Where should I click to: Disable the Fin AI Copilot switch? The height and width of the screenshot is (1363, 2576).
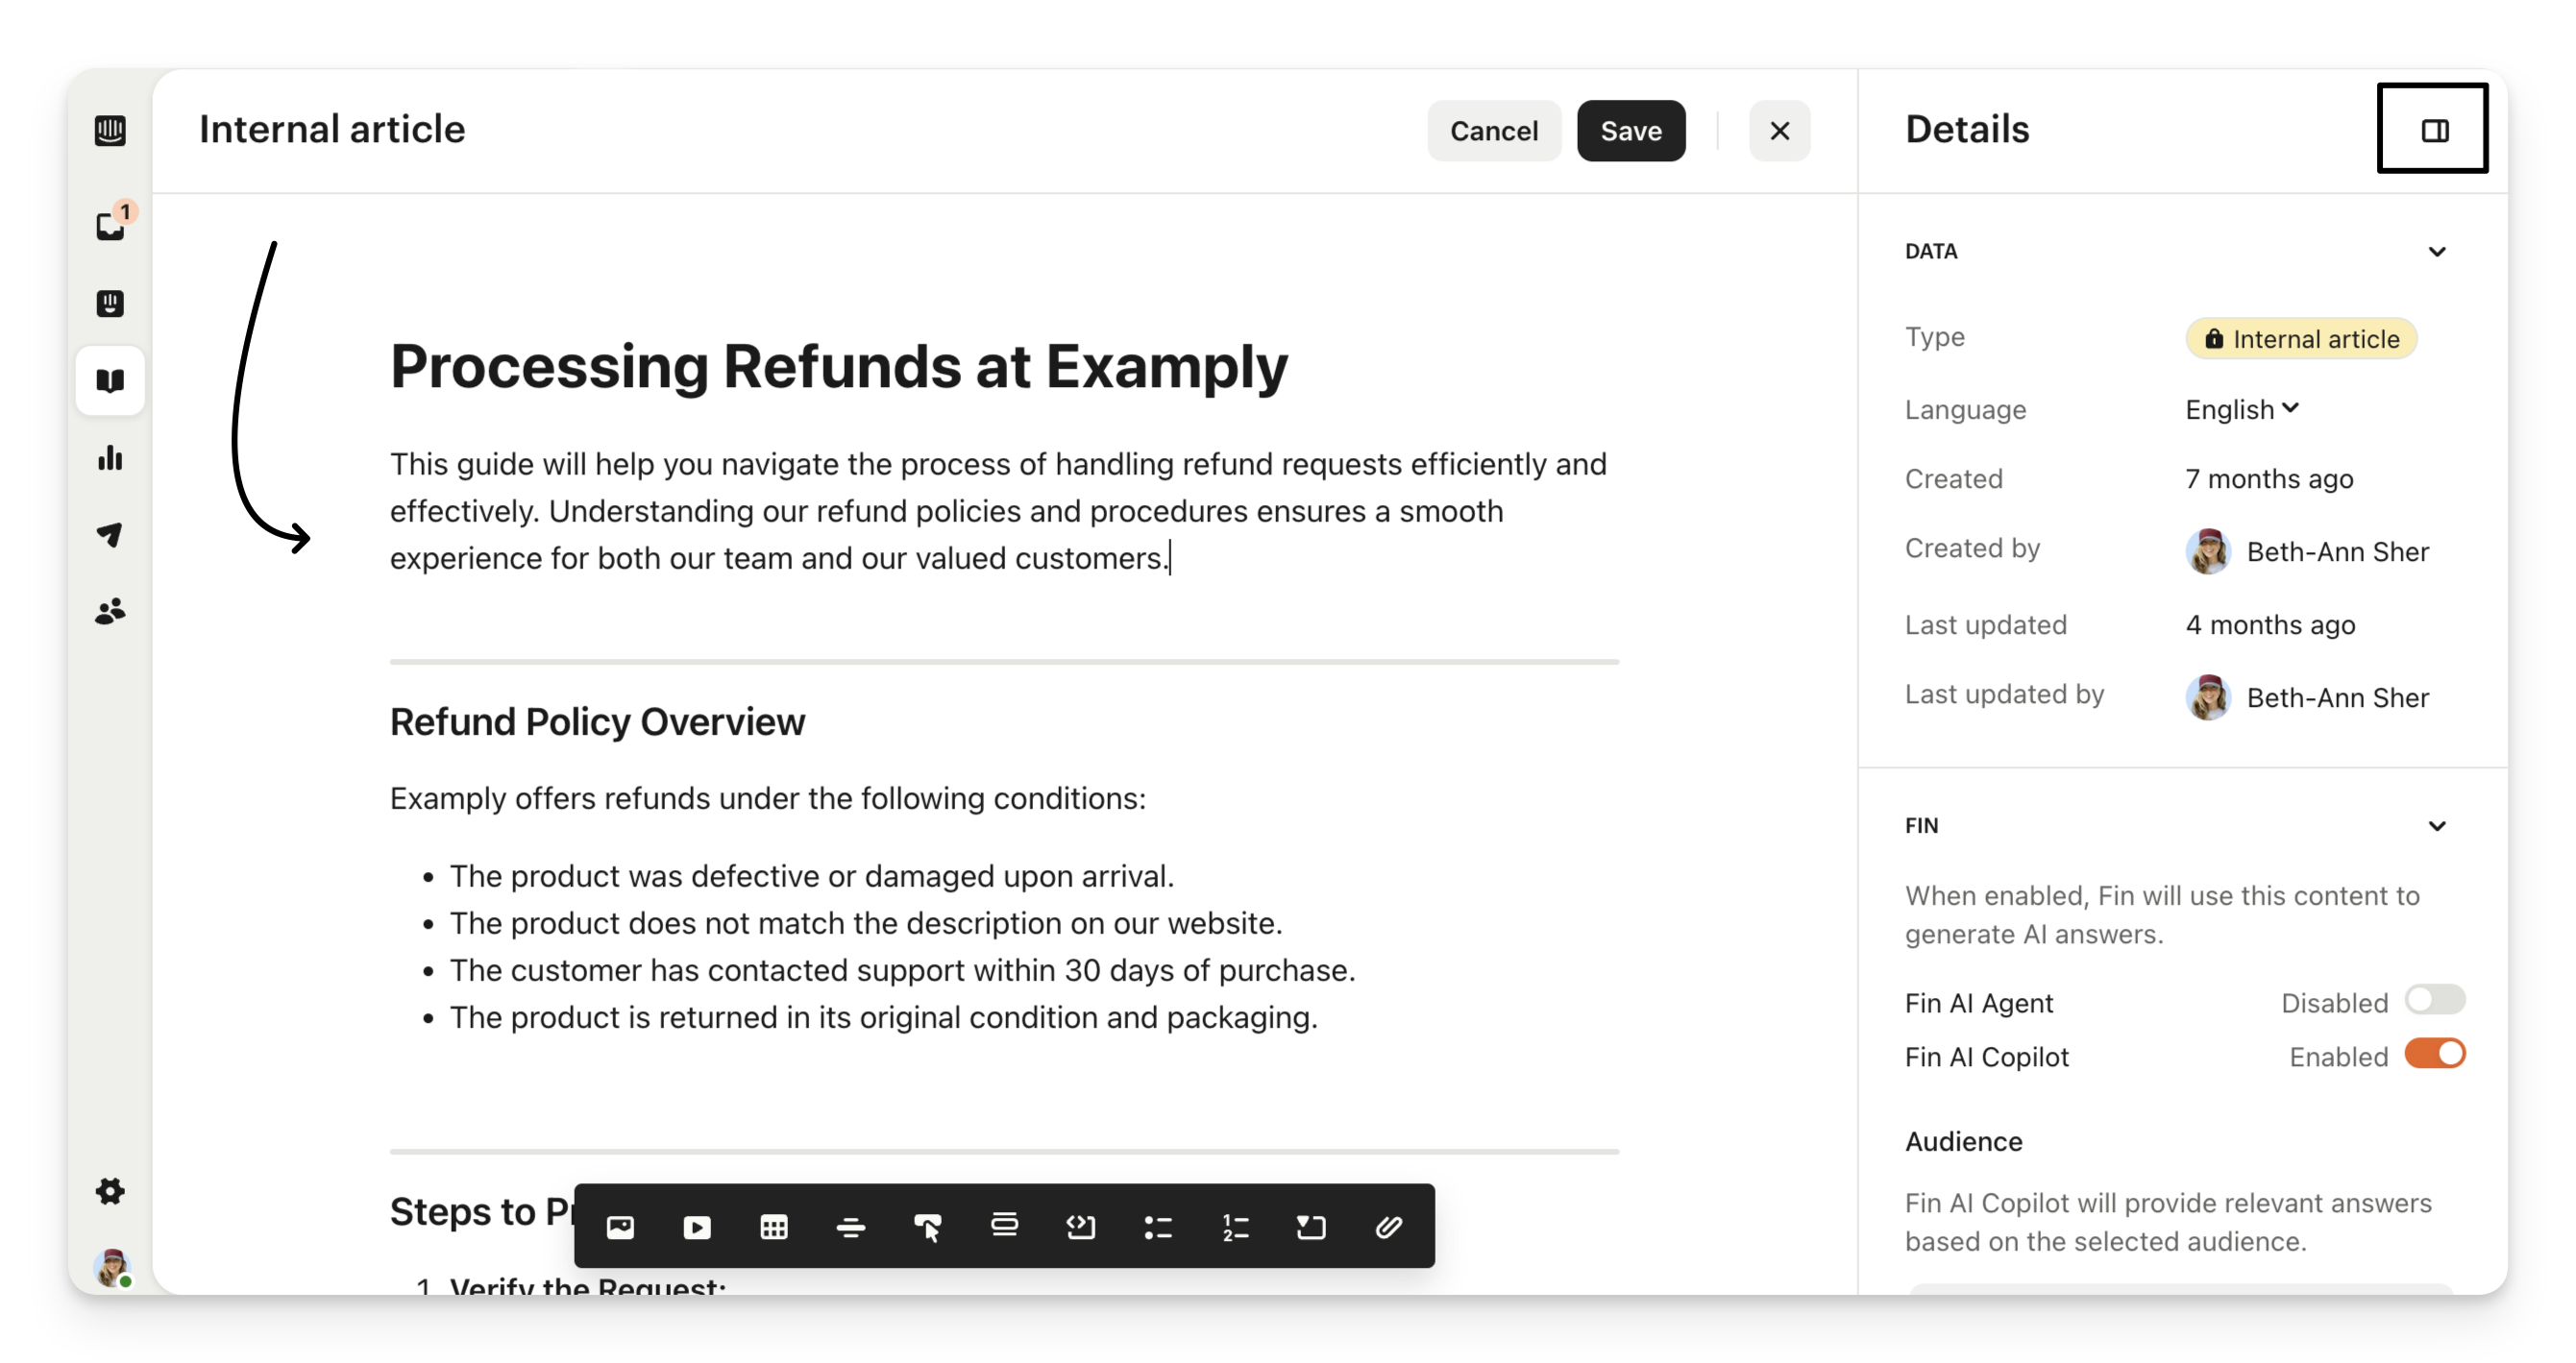[2434, 1054]
